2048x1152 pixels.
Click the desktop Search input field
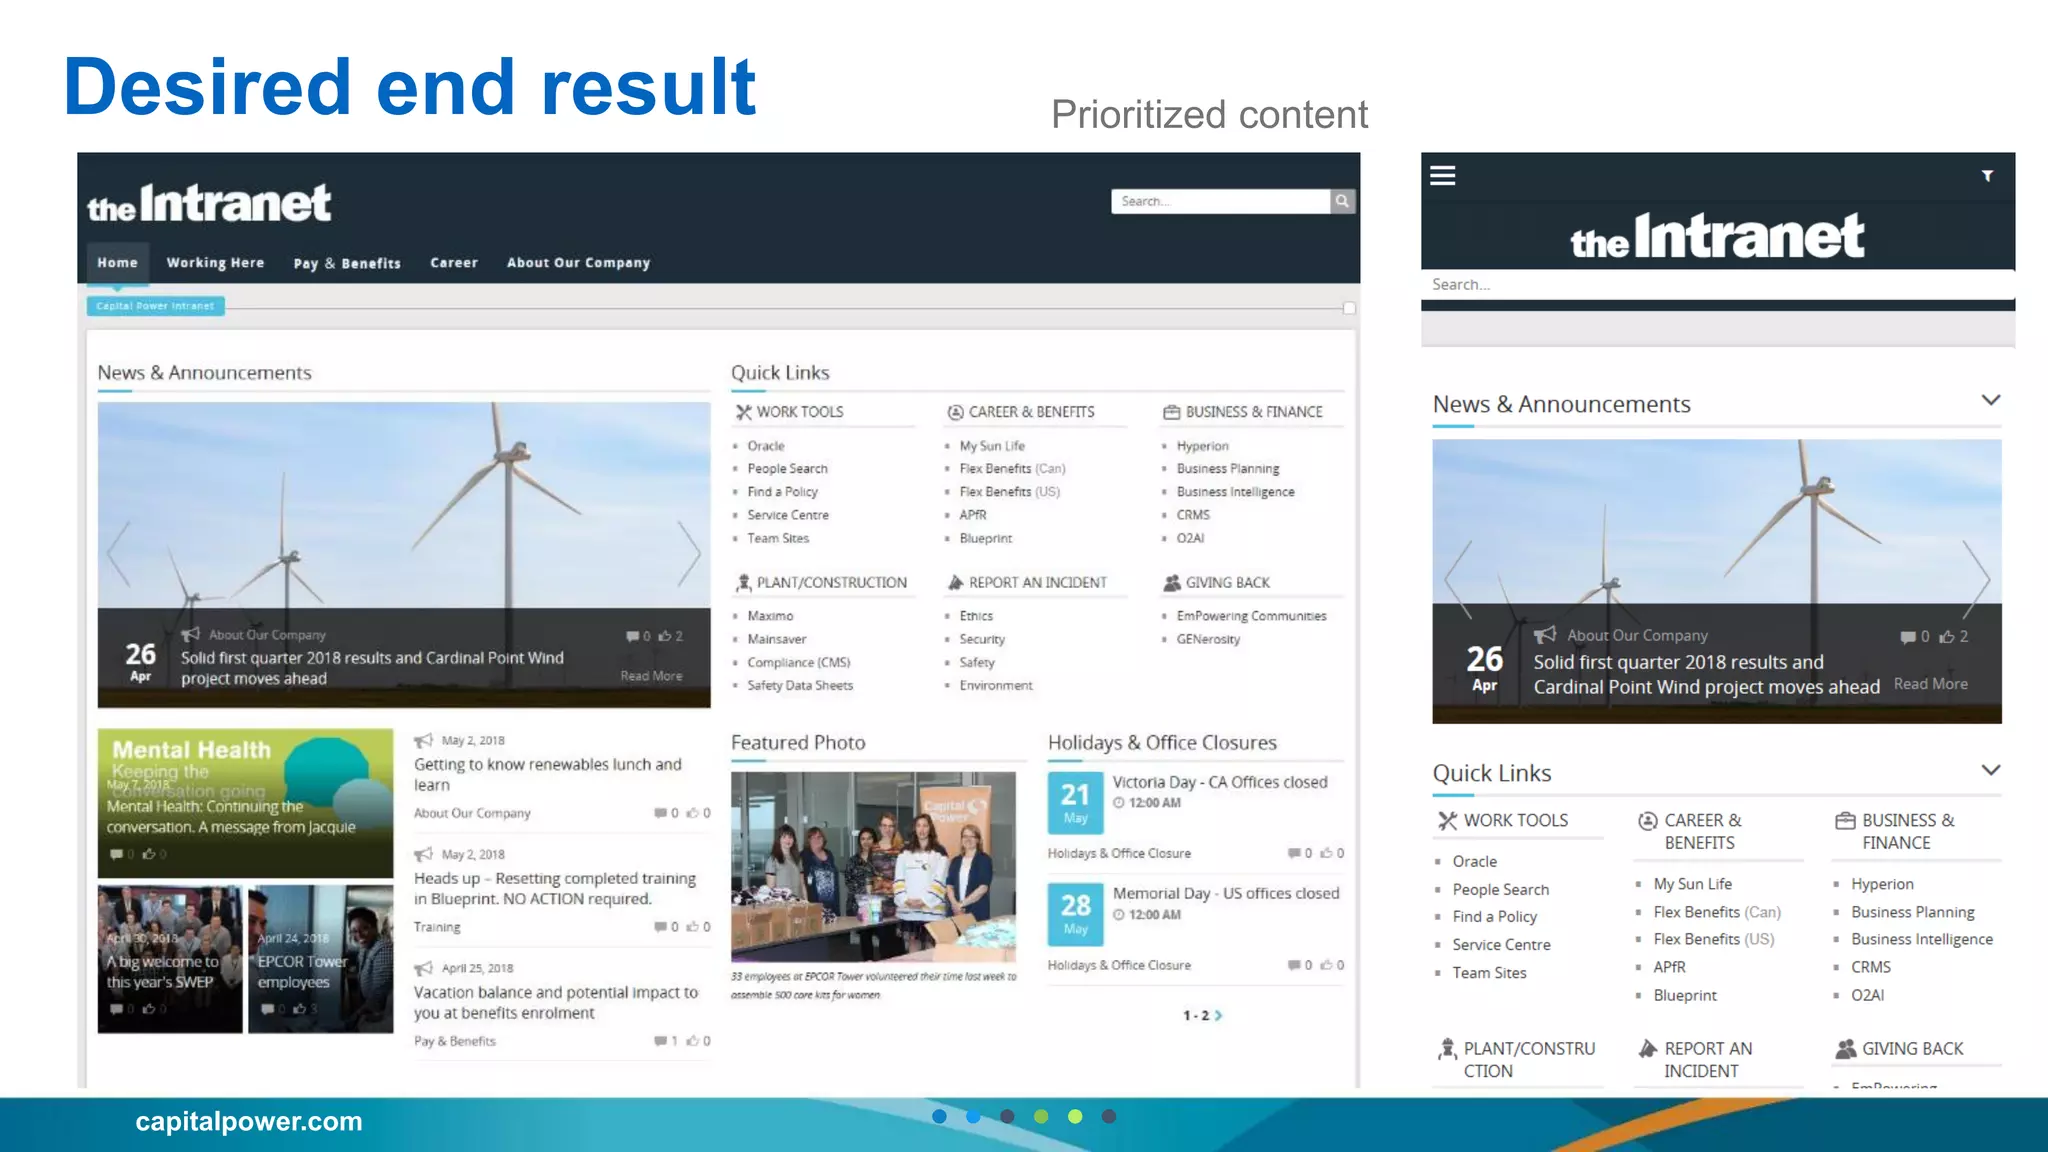[1220, 201]
